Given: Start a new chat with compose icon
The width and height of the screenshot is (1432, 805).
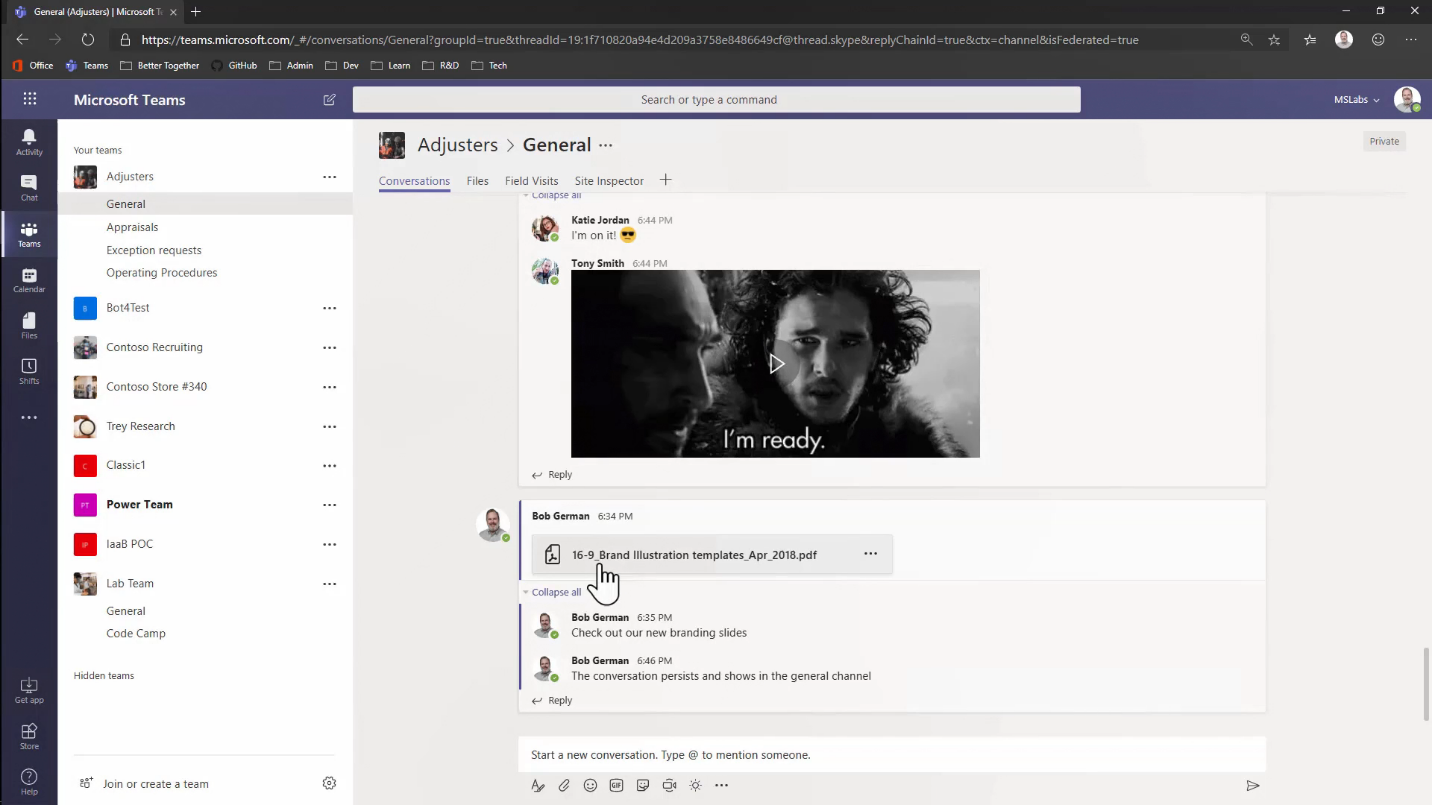Looking at the screenshot, I should pos(330,100).
